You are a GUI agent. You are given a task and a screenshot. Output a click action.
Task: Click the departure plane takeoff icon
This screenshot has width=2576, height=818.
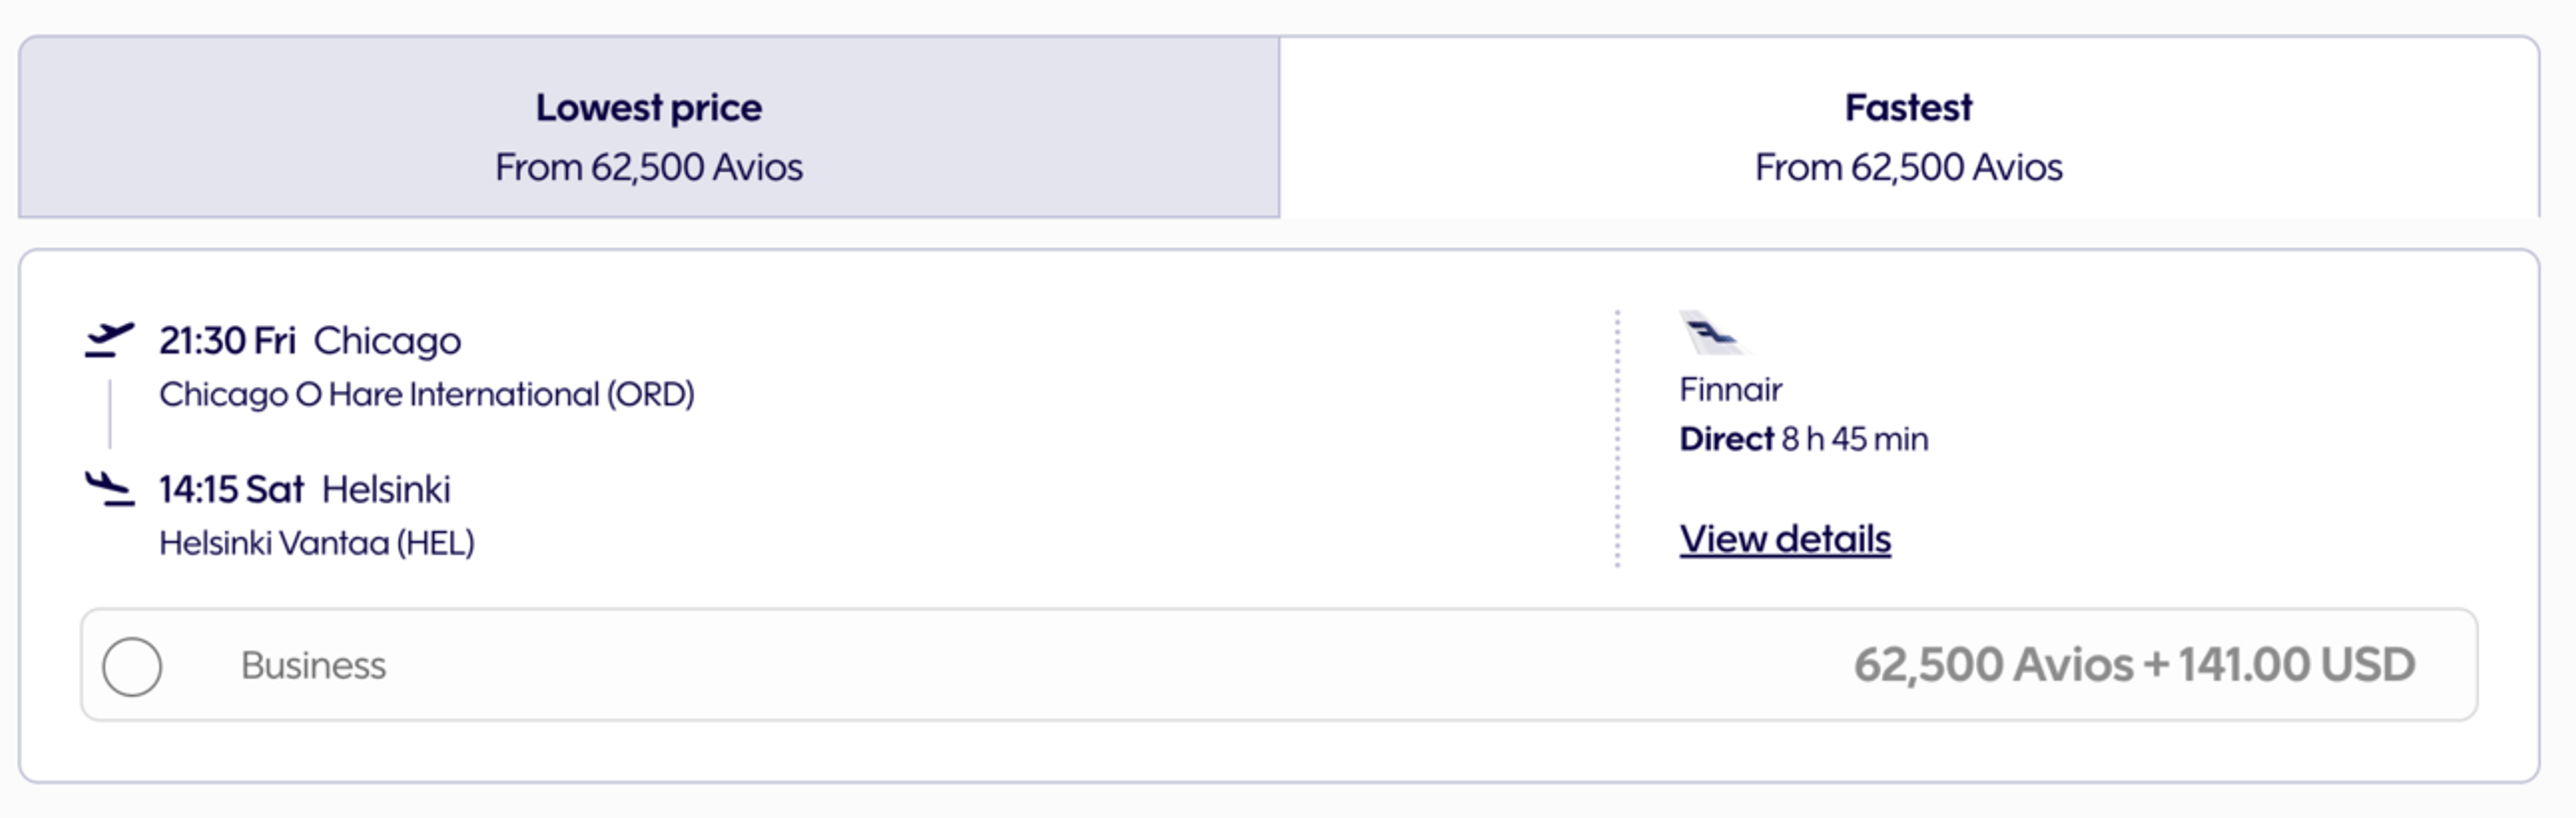109,340
